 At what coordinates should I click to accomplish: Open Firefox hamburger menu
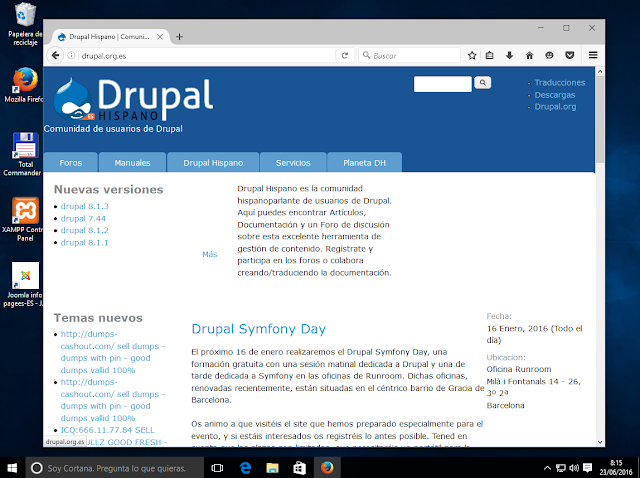[x=593, y=55]
